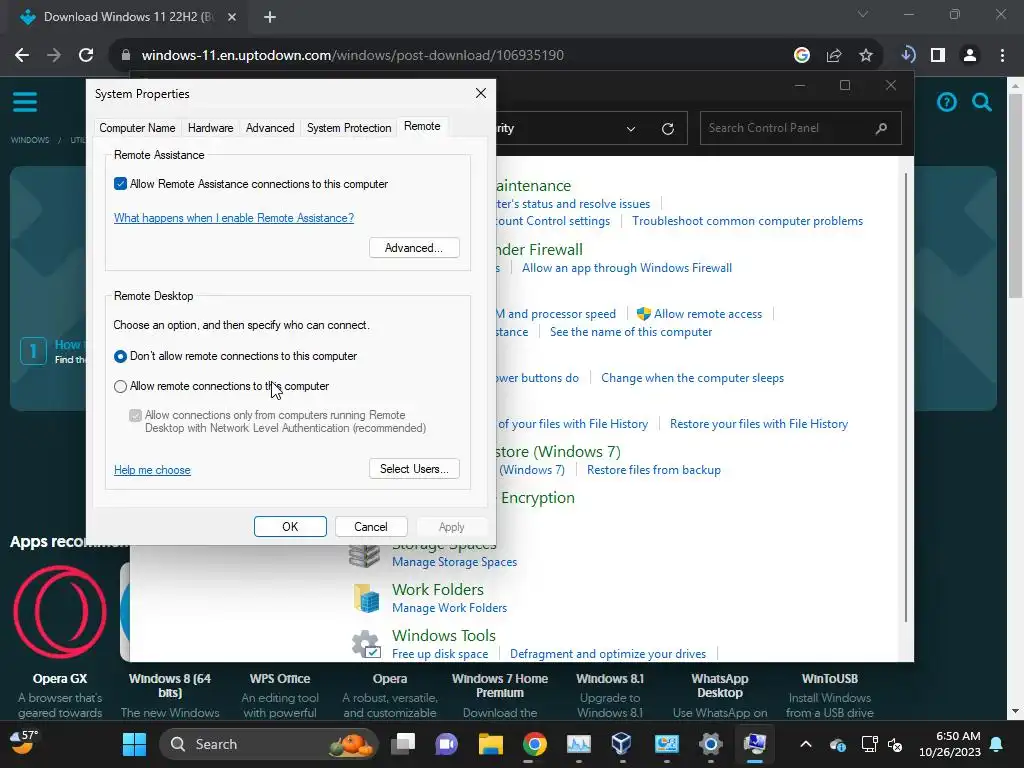Click the Chrome address bar URL

point(353,56)
